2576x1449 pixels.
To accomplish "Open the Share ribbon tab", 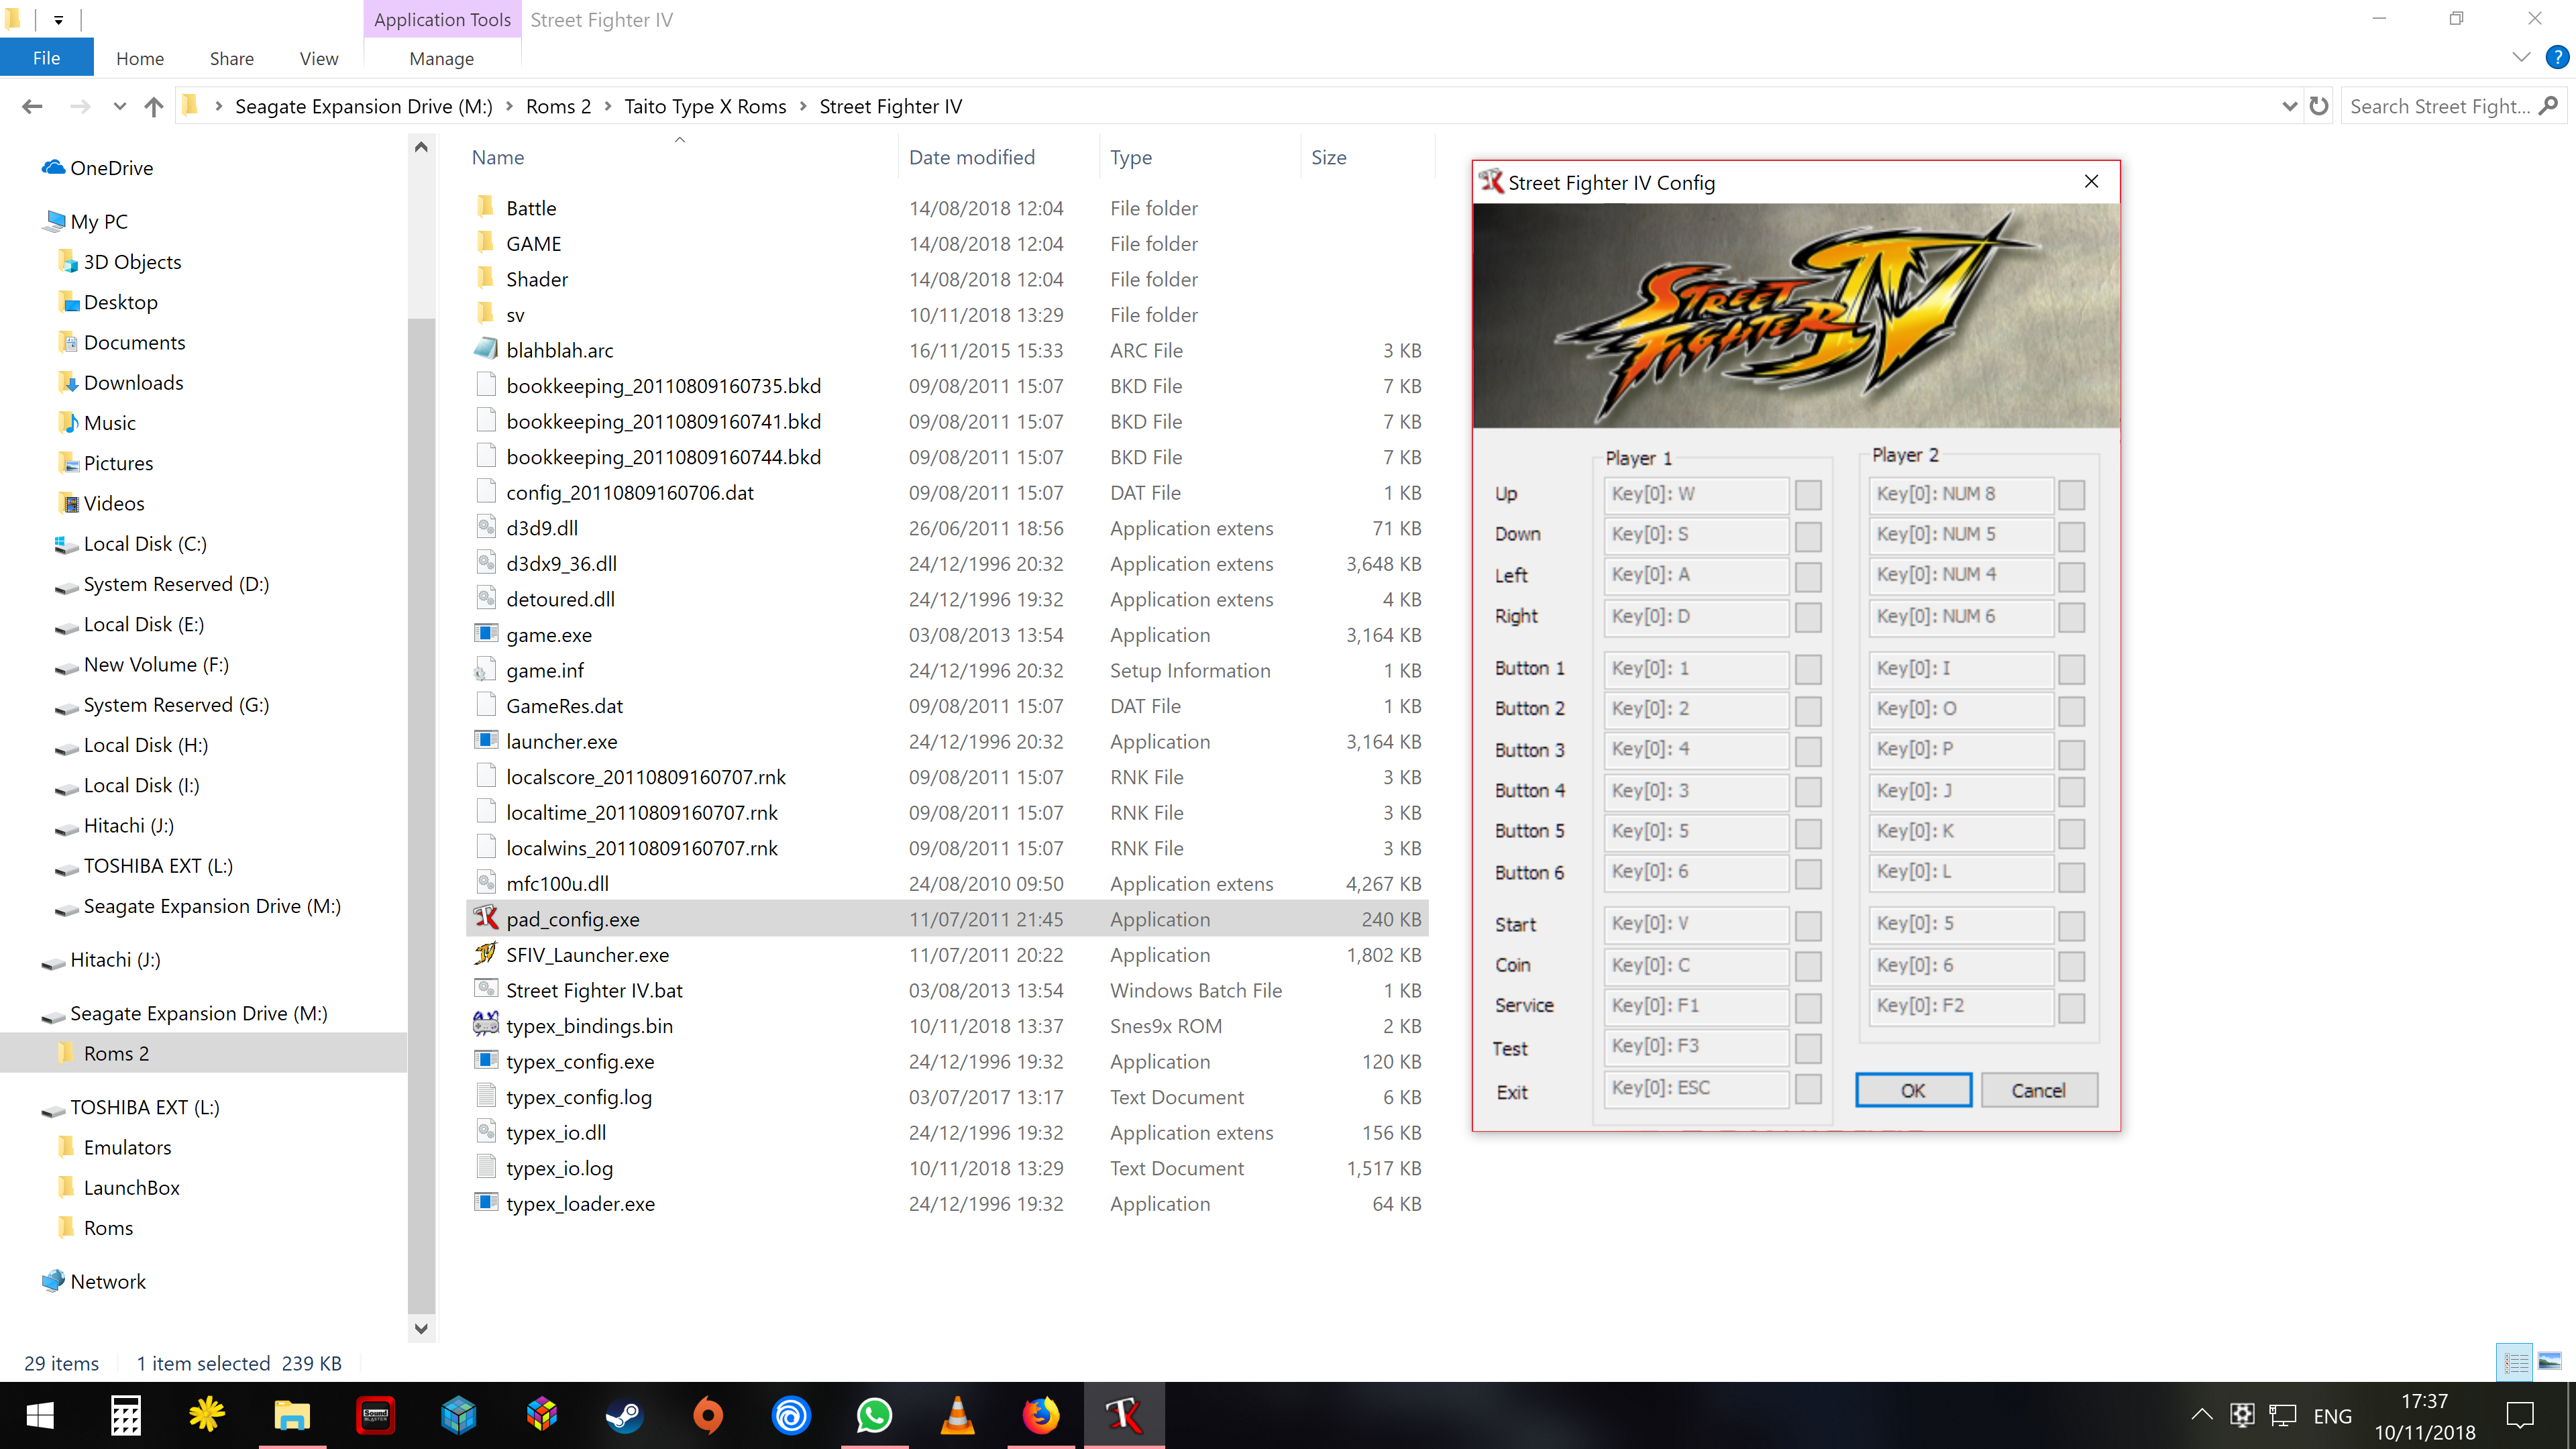I will [x=231, y=58].
